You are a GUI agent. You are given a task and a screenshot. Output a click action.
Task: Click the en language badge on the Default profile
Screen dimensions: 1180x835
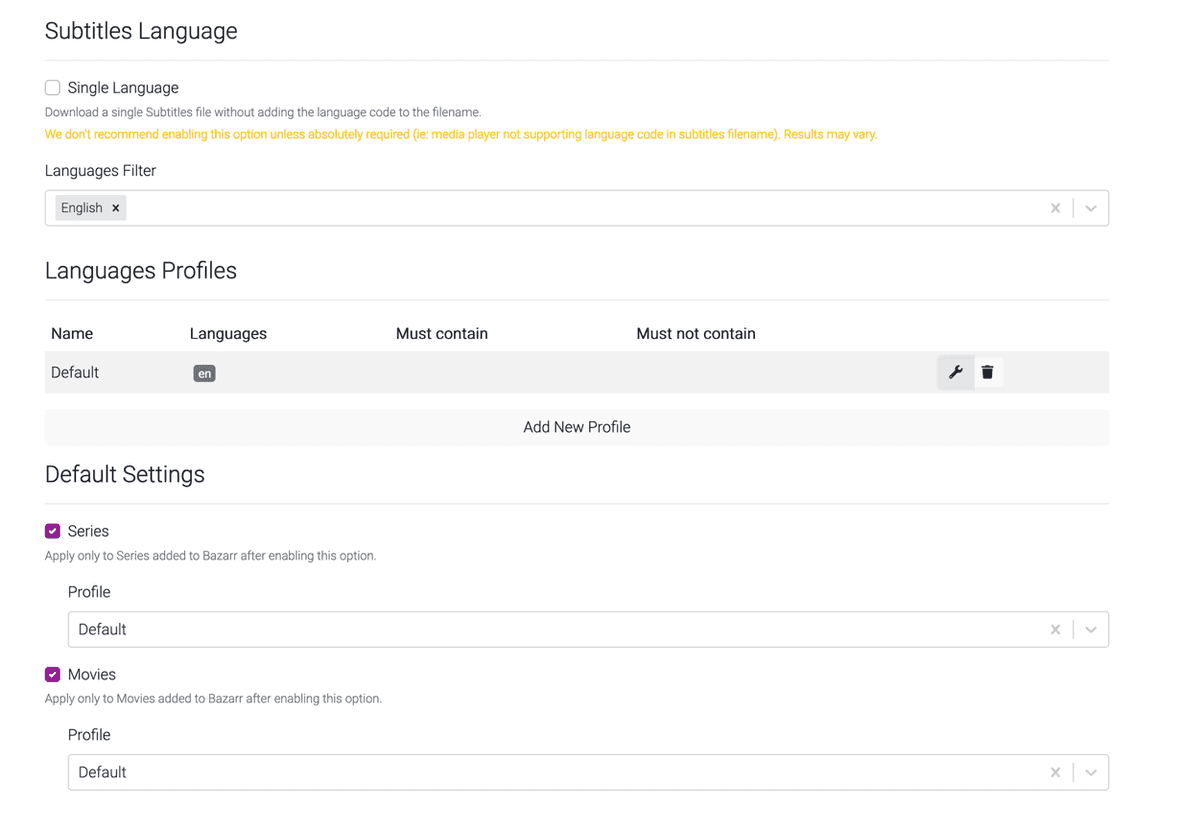click(204, 372)
